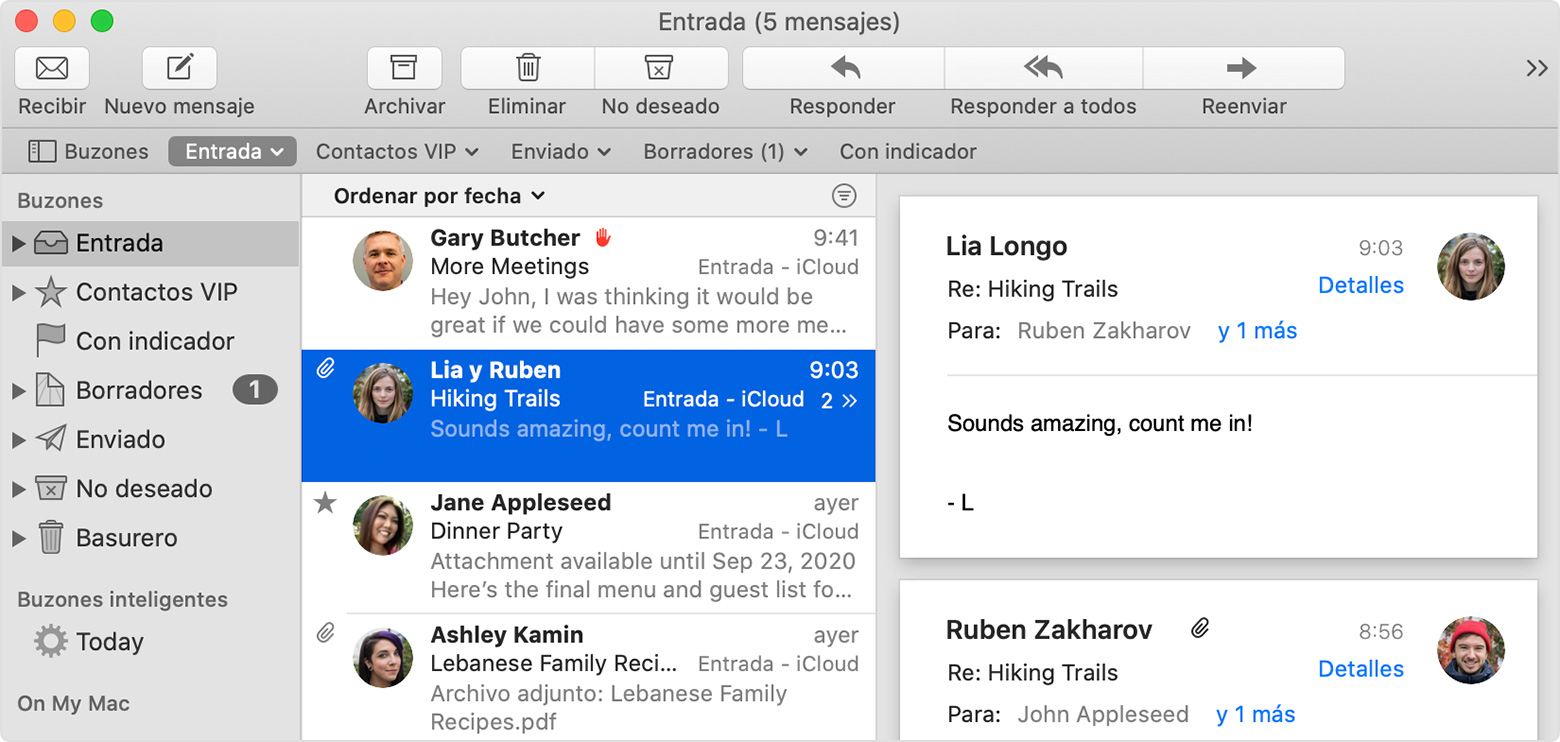Click the Recibir envelope icon
The width and height of the screenshot is (1560, 742).
[52, 68]
